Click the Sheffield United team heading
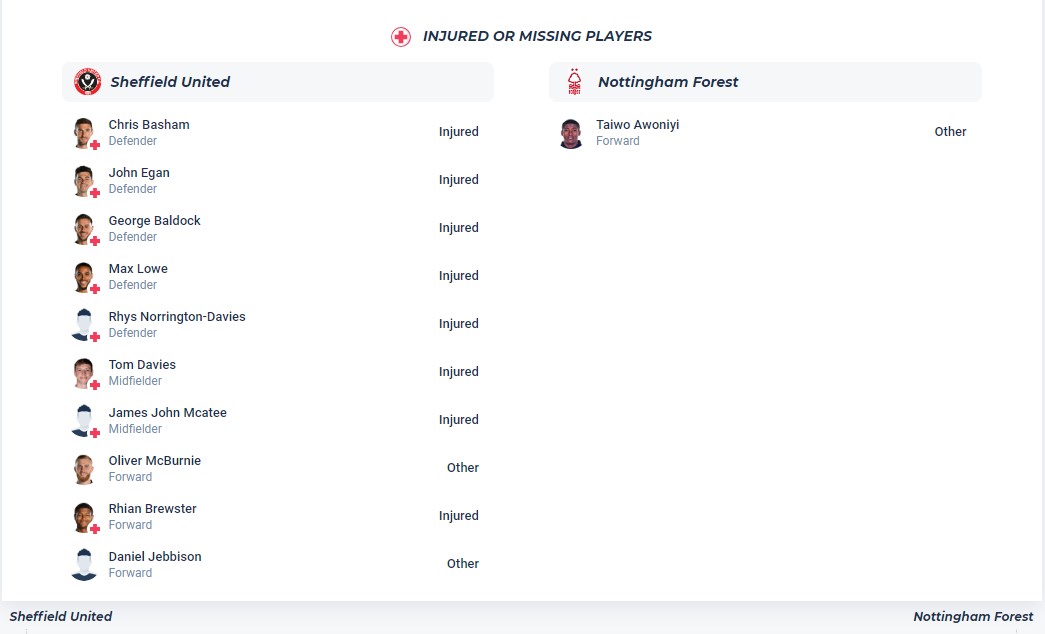1045x634 pixels. (x=170, y=82)
